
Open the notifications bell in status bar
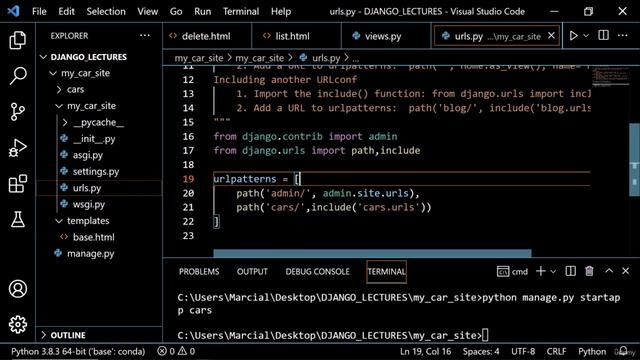(623, 351)
